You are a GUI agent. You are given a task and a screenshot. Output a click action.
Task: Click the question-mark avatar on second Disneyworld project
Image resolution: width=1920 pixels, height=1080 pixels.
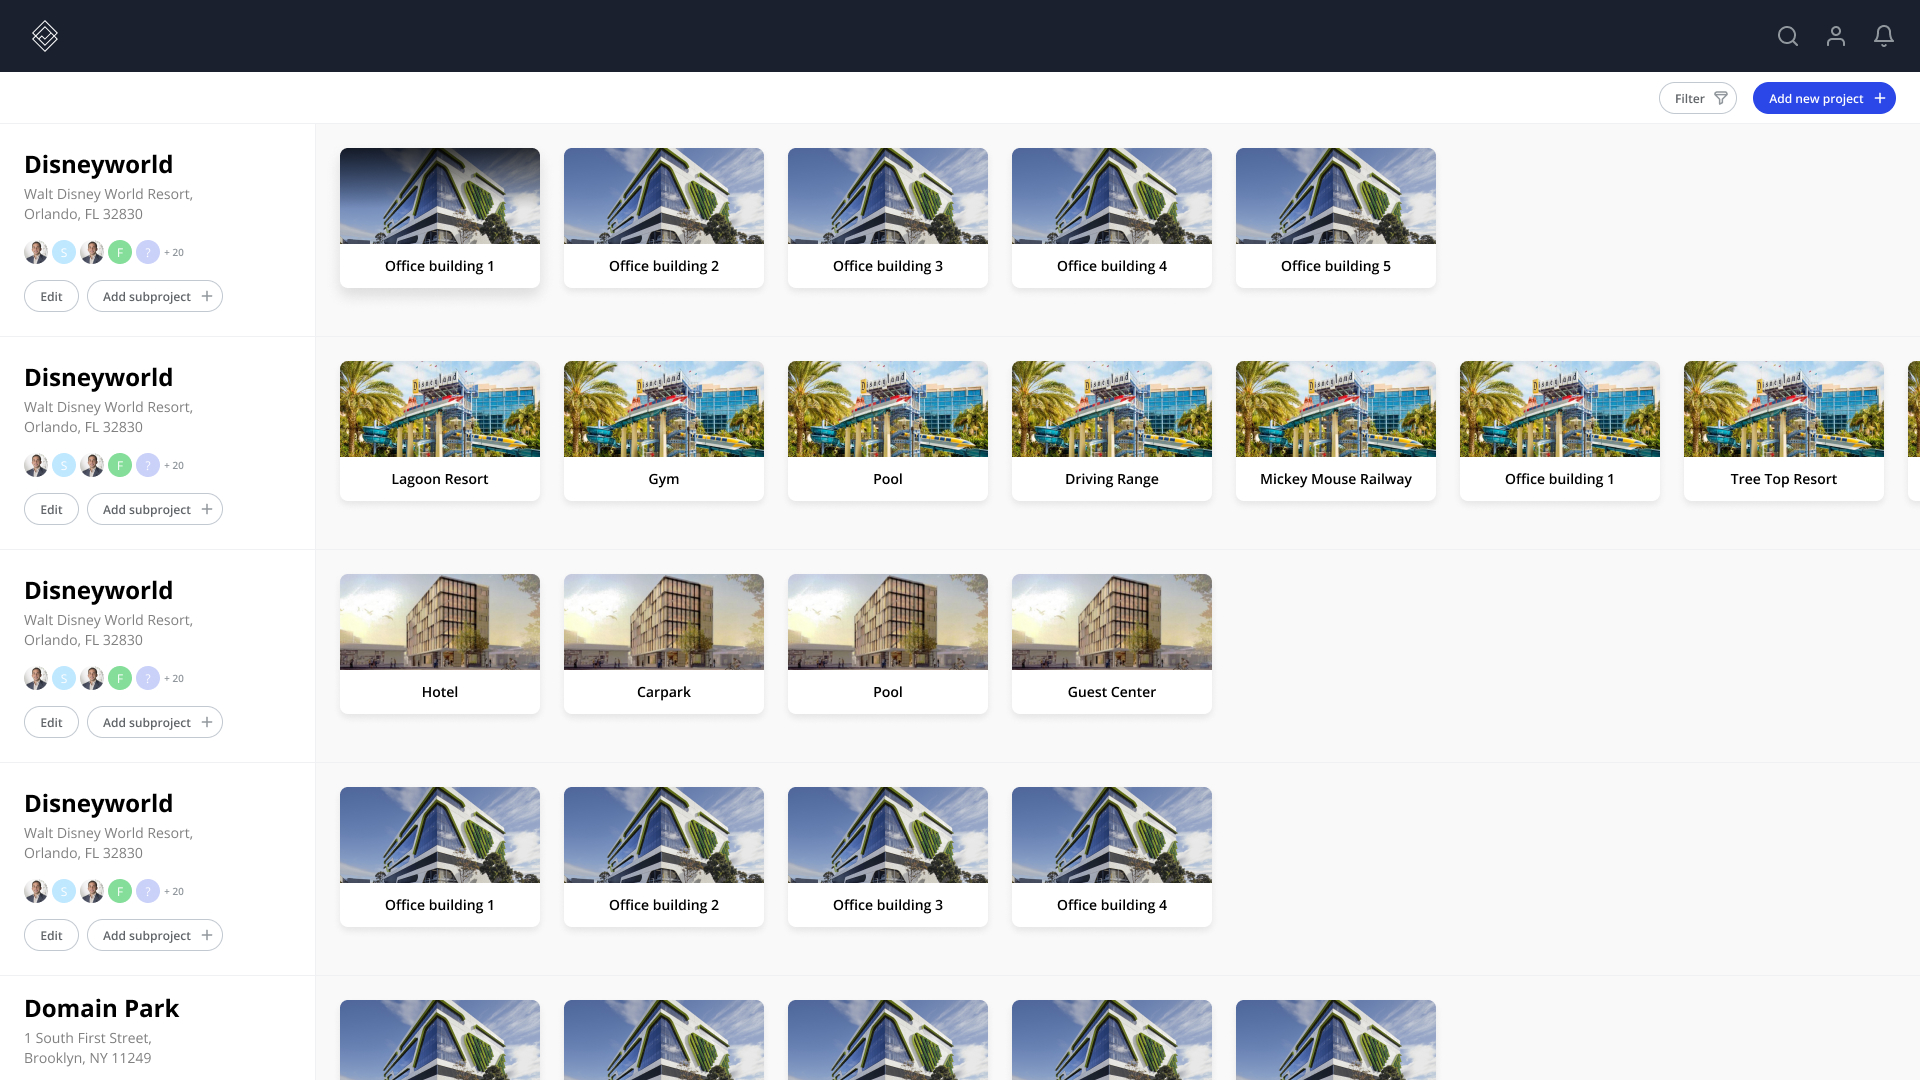(x=148, y=465)
